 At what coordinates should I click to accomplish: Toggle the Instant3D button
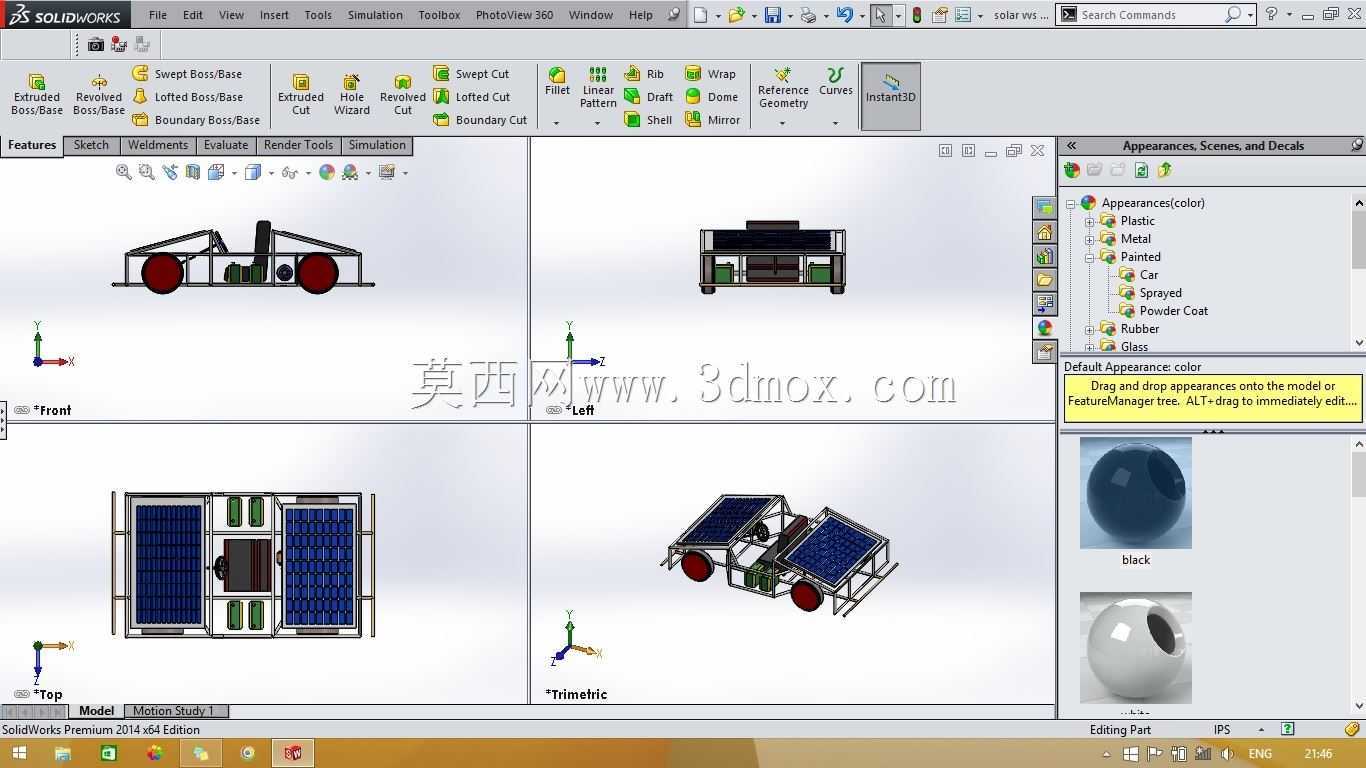(890, 96)
